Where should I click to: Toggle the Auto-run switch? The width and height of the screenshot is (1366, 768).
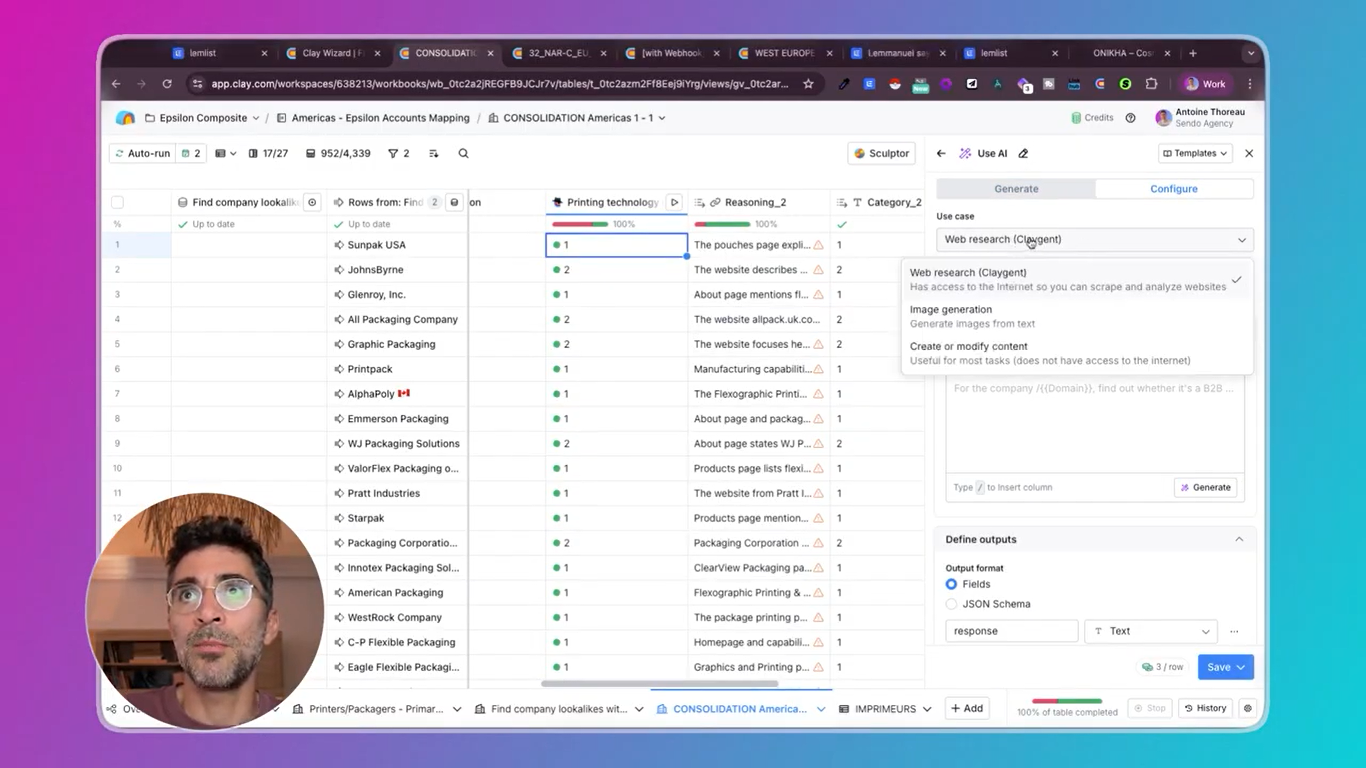click(x=143, y=153)
